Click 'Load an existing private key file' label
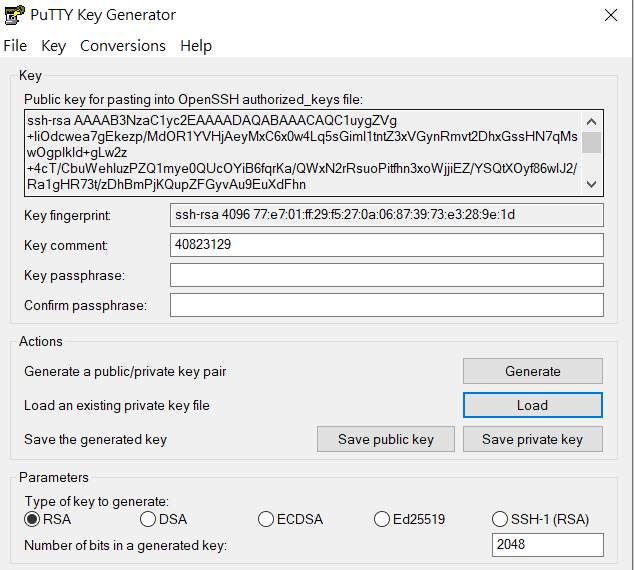 tap(117, 405)
